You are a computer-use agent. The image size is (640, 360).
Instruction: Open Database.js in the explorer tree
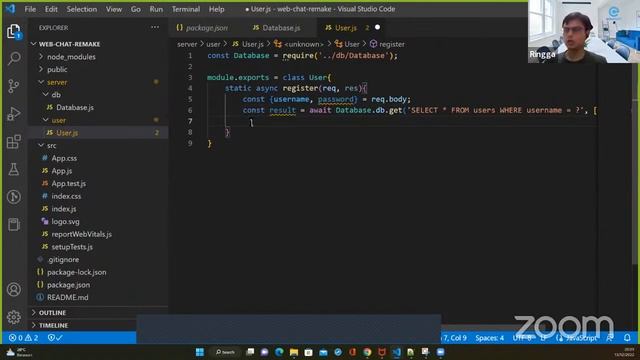click(98, 107)
